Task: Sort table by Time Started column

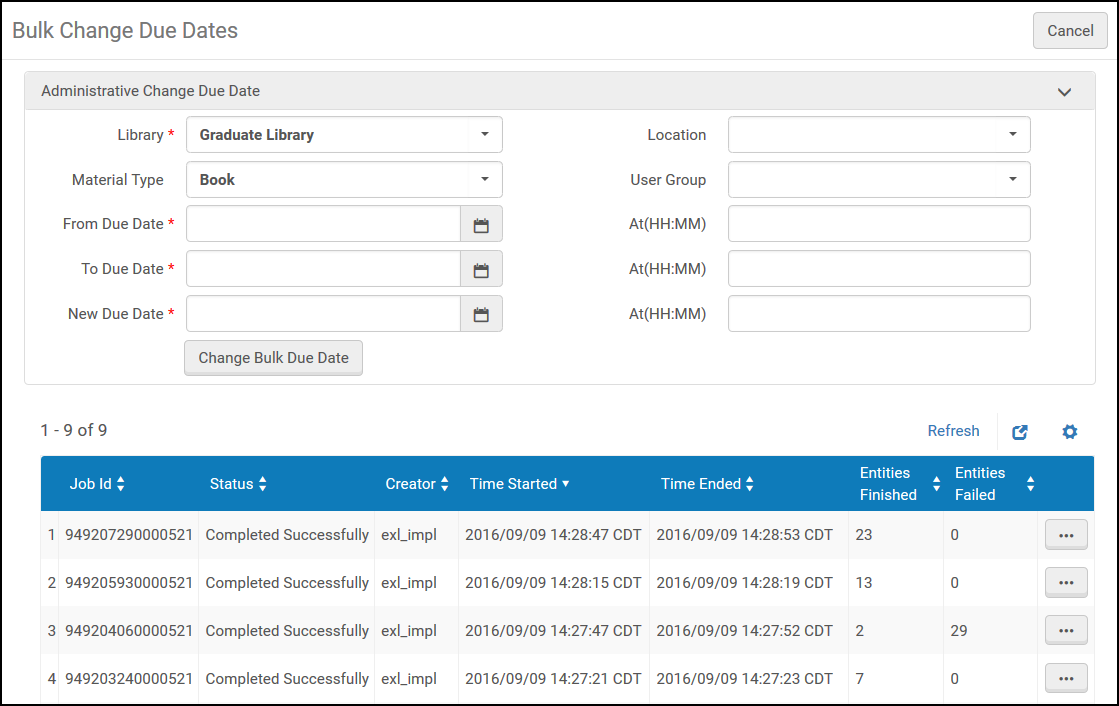Action: coord(520,484)
